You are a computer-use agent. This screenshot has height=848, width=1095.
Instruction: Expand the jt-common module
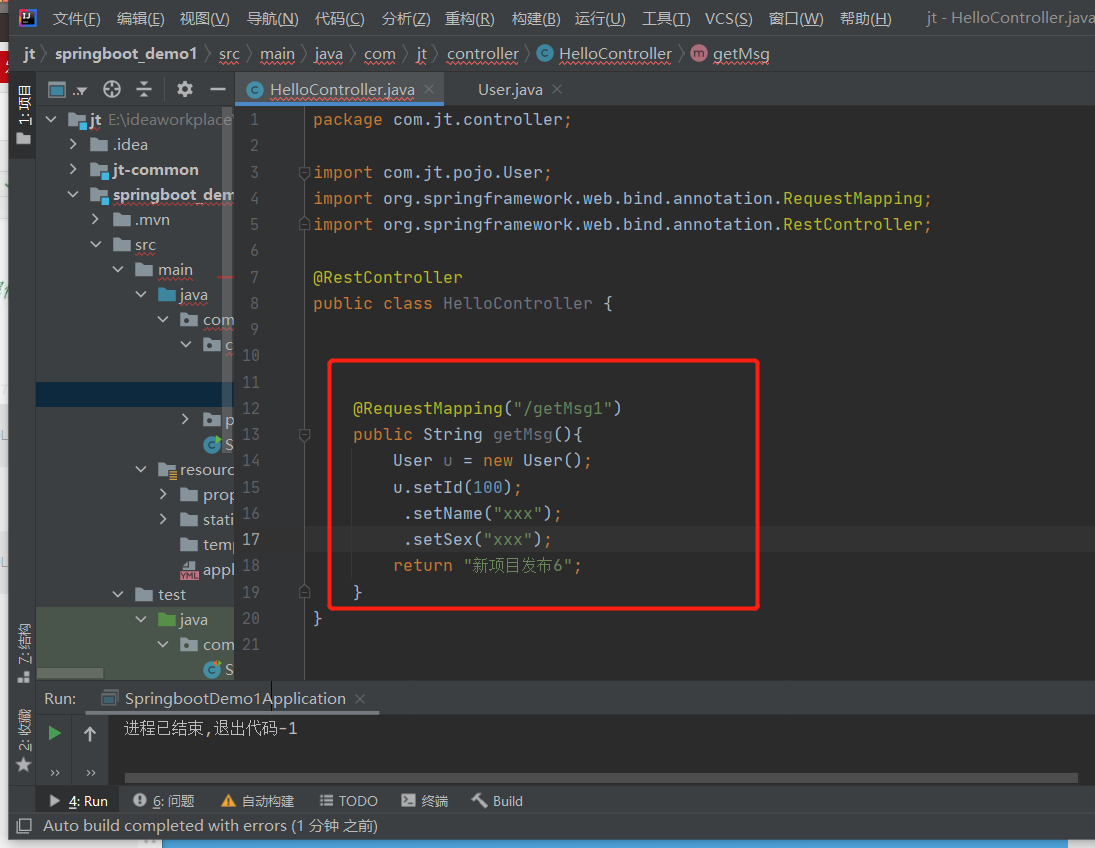pos(73,170)
